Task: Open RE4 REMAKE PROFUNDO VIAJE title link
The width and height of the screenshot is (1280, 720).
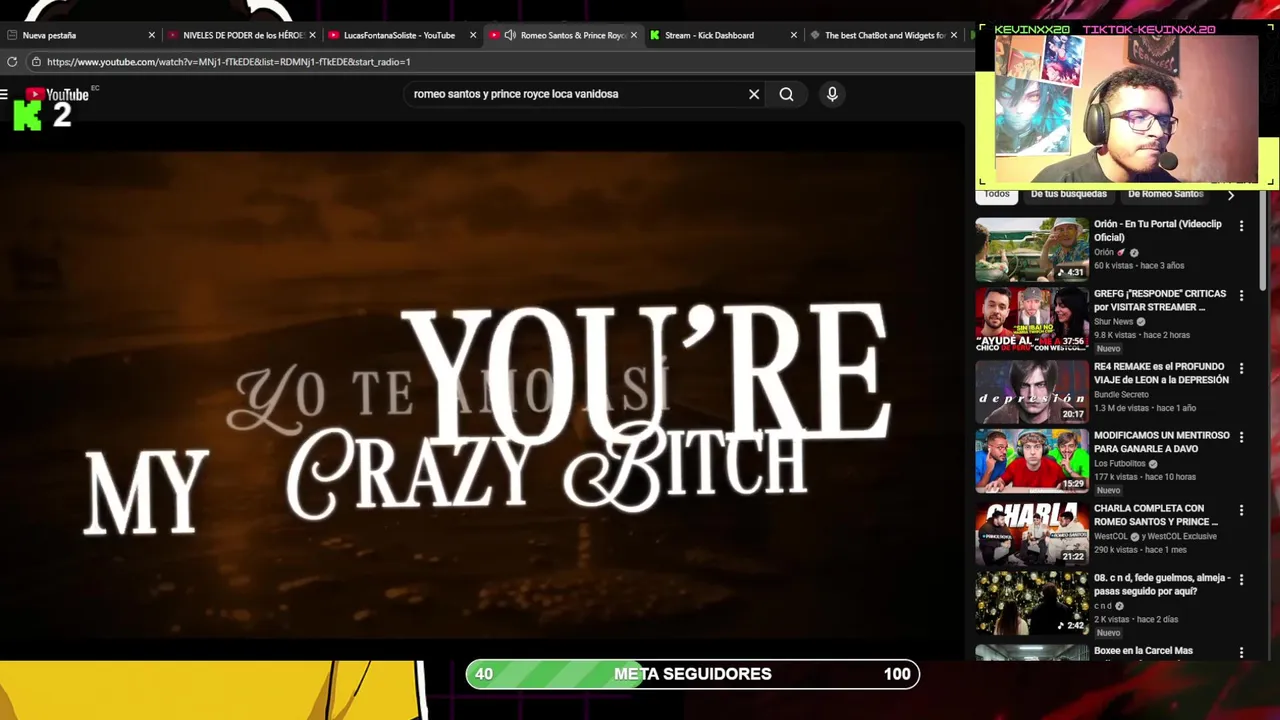Action: tap(1161, 373)
